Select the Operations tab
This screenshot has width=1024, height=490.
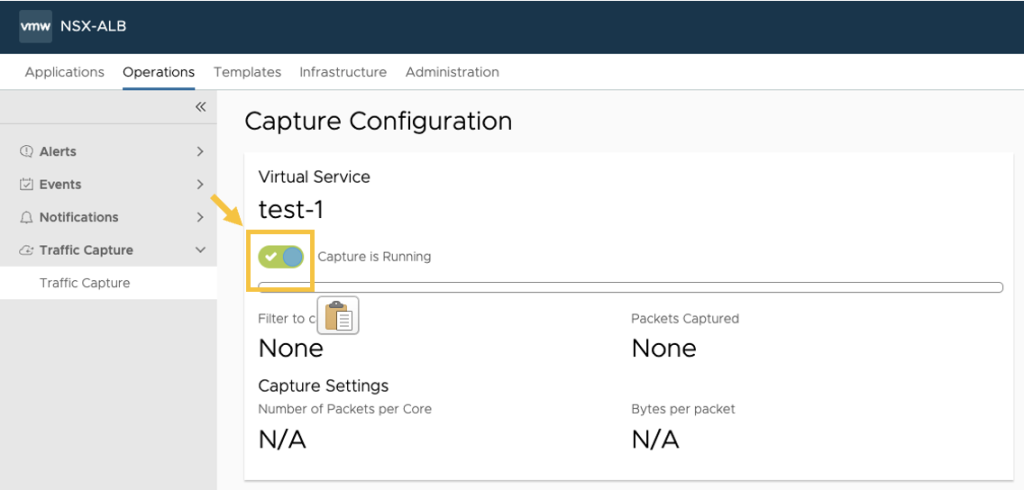pyautogui.click(x=158, y=72)
